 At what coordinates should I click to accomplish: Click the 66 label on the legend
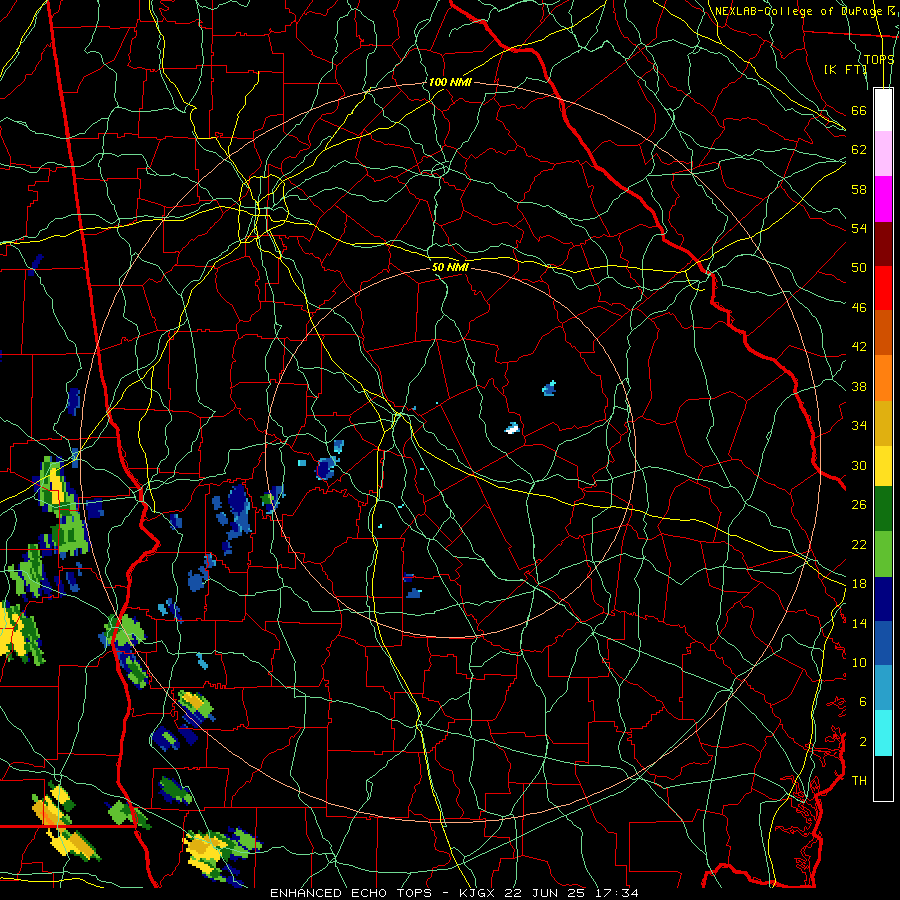[859, 110]
